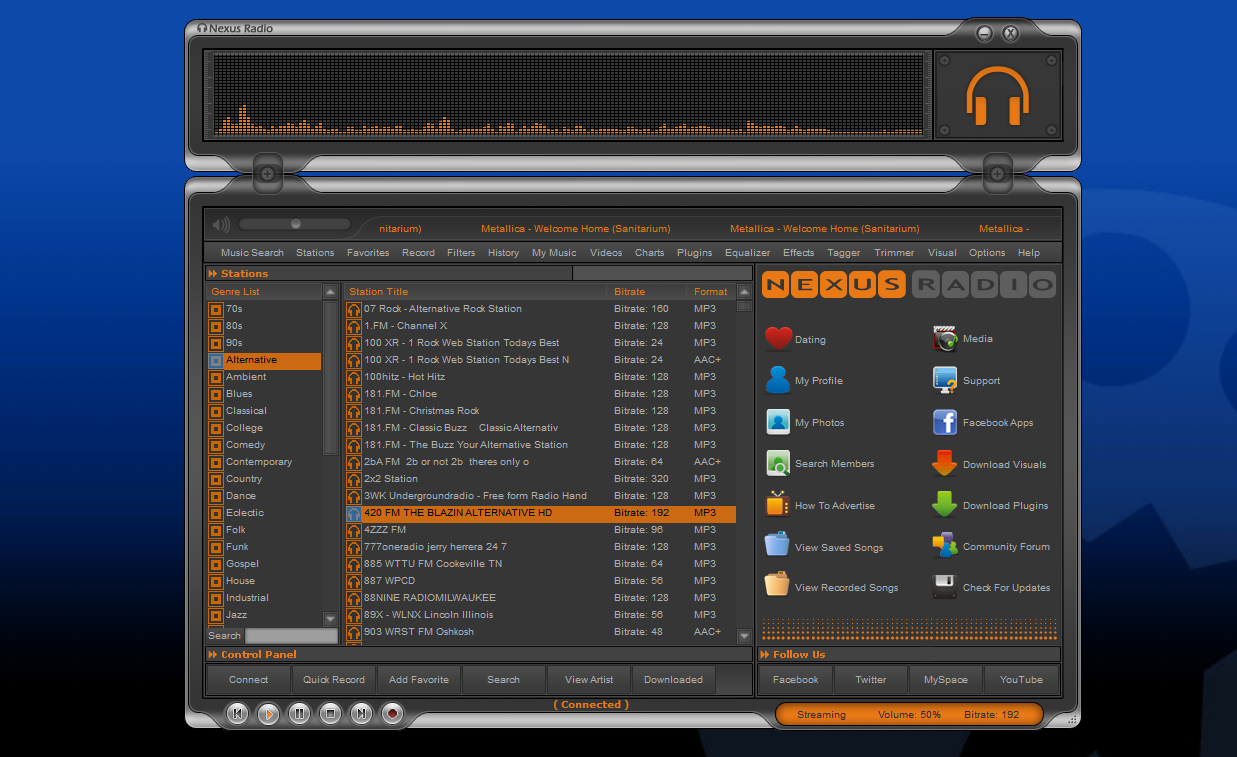This screenshot has height=757, width=1237.
Task: Pause the current stream
Action: pos(299,713)
